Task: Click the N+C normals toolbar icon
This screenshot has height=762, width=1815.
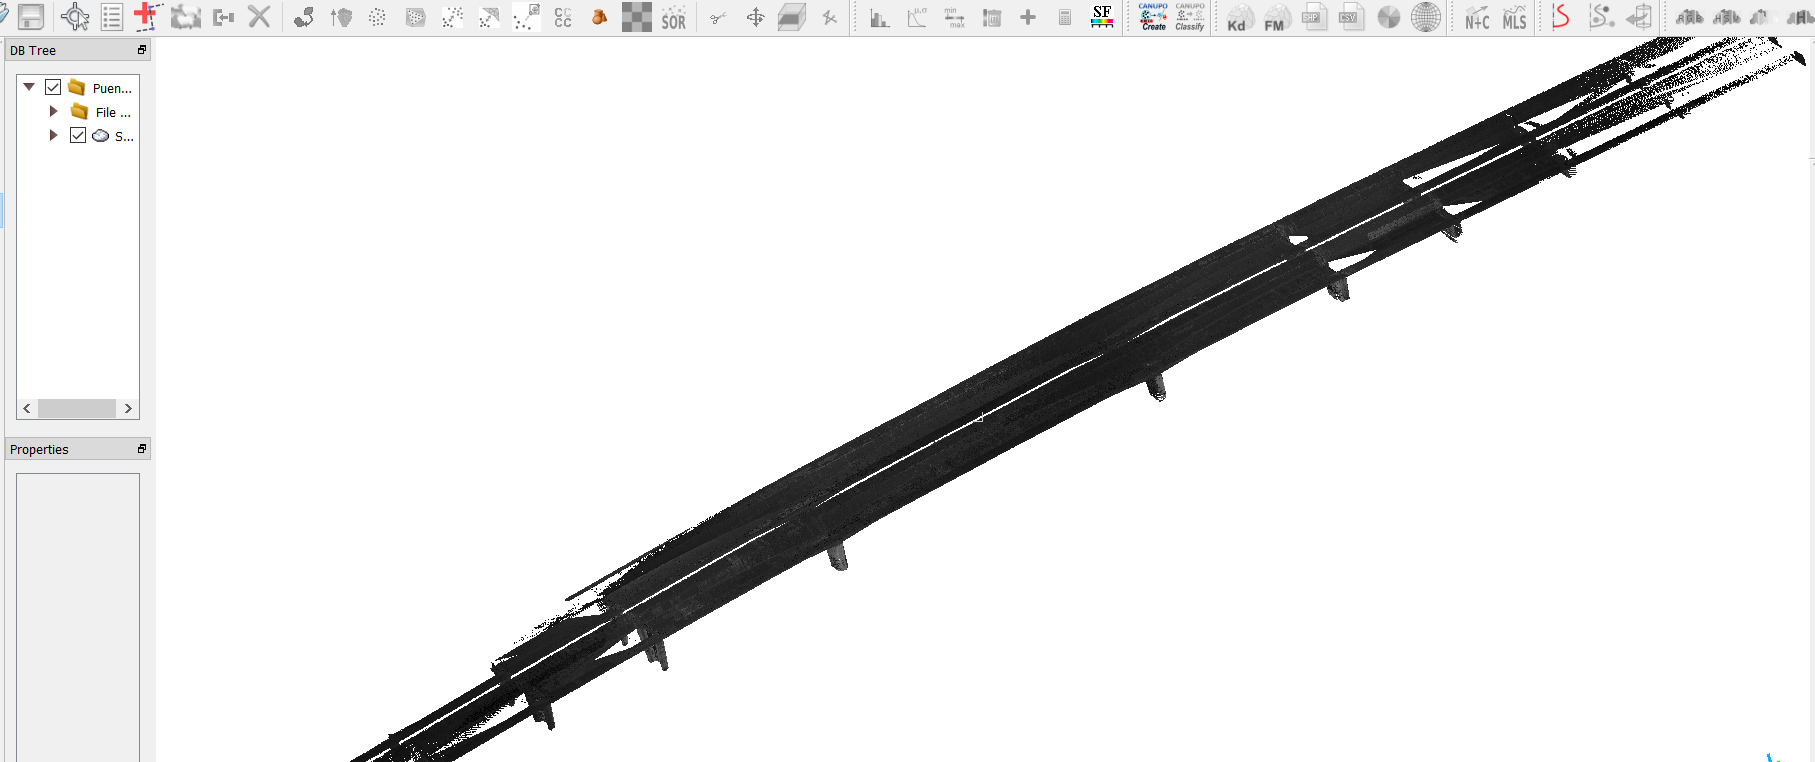Action: tap(1477, 18)
